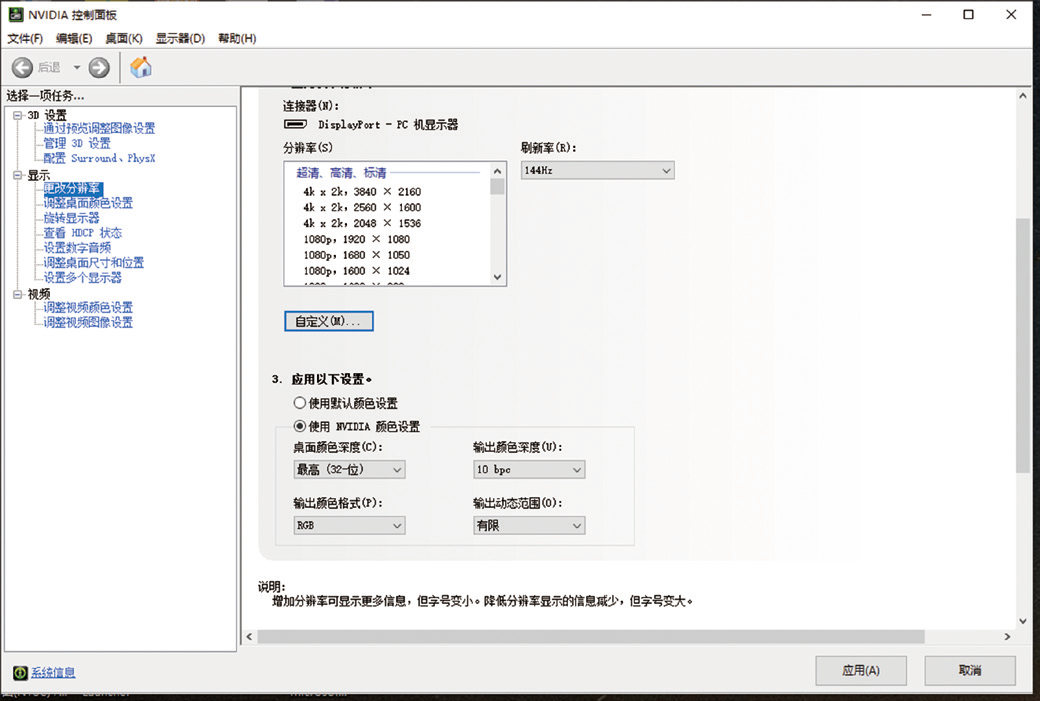Open the 刷新率 144Hz dropdown
The height and width of the screenshot is (701, 1040).
coord(598,170)
